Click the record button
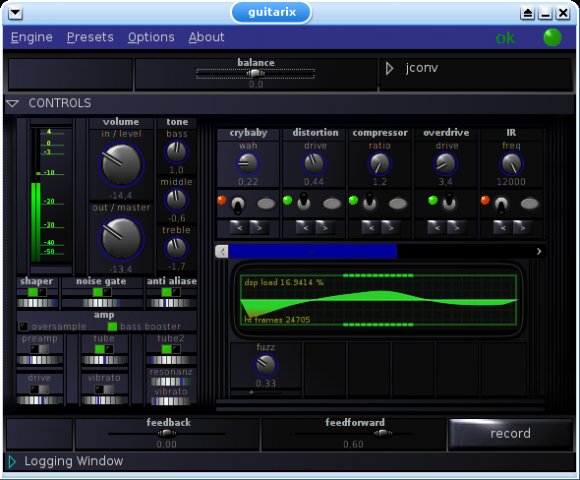Image resolution: width=580 pixels, height=480 pixels. (x=510, y=433)
